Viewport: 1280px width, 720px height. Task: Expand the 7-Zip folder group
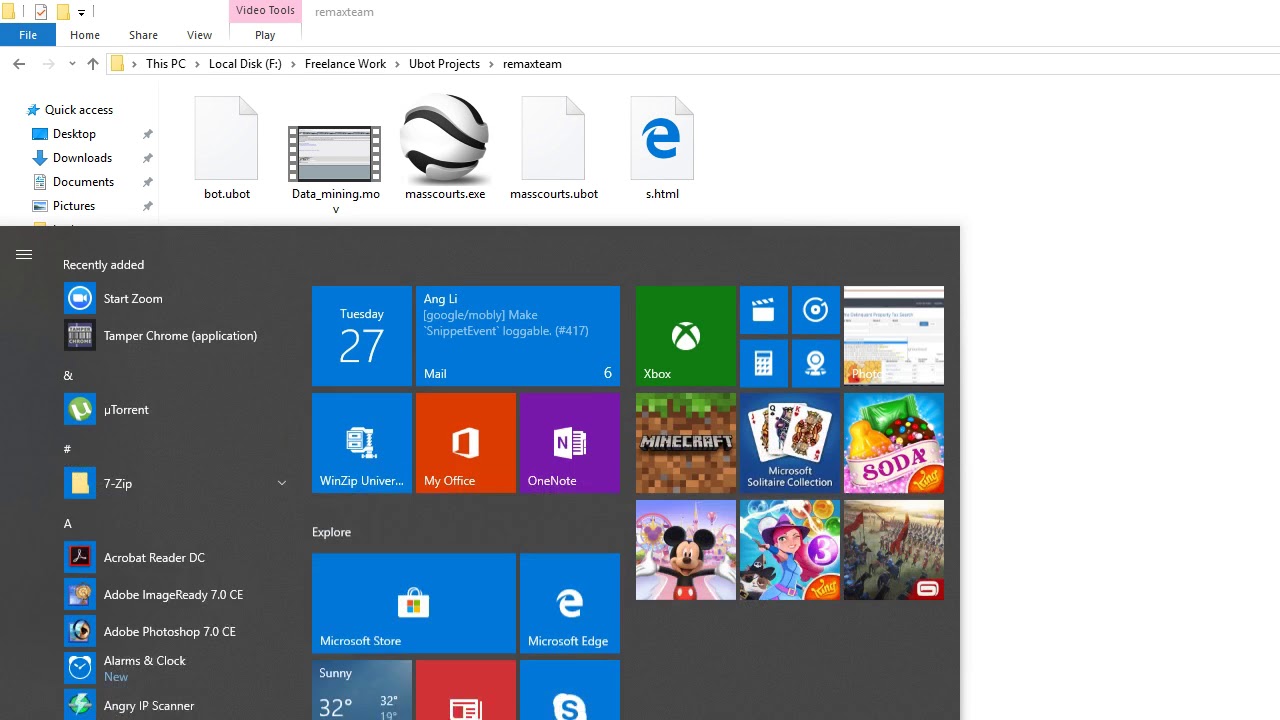pyautogui.click(x=281, y=484)
